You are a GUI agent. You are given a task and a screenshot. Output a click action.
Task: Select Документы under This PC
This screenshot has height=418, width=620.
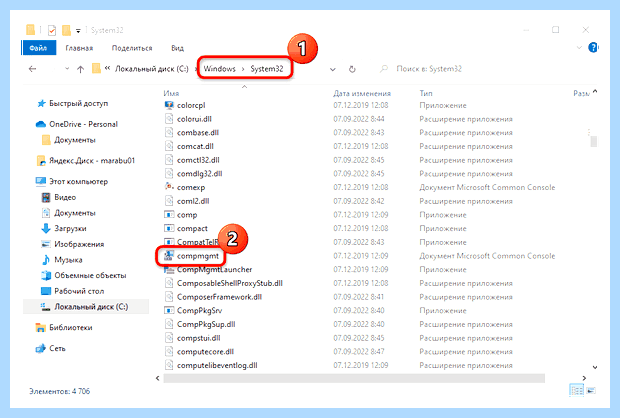point(75,213)
